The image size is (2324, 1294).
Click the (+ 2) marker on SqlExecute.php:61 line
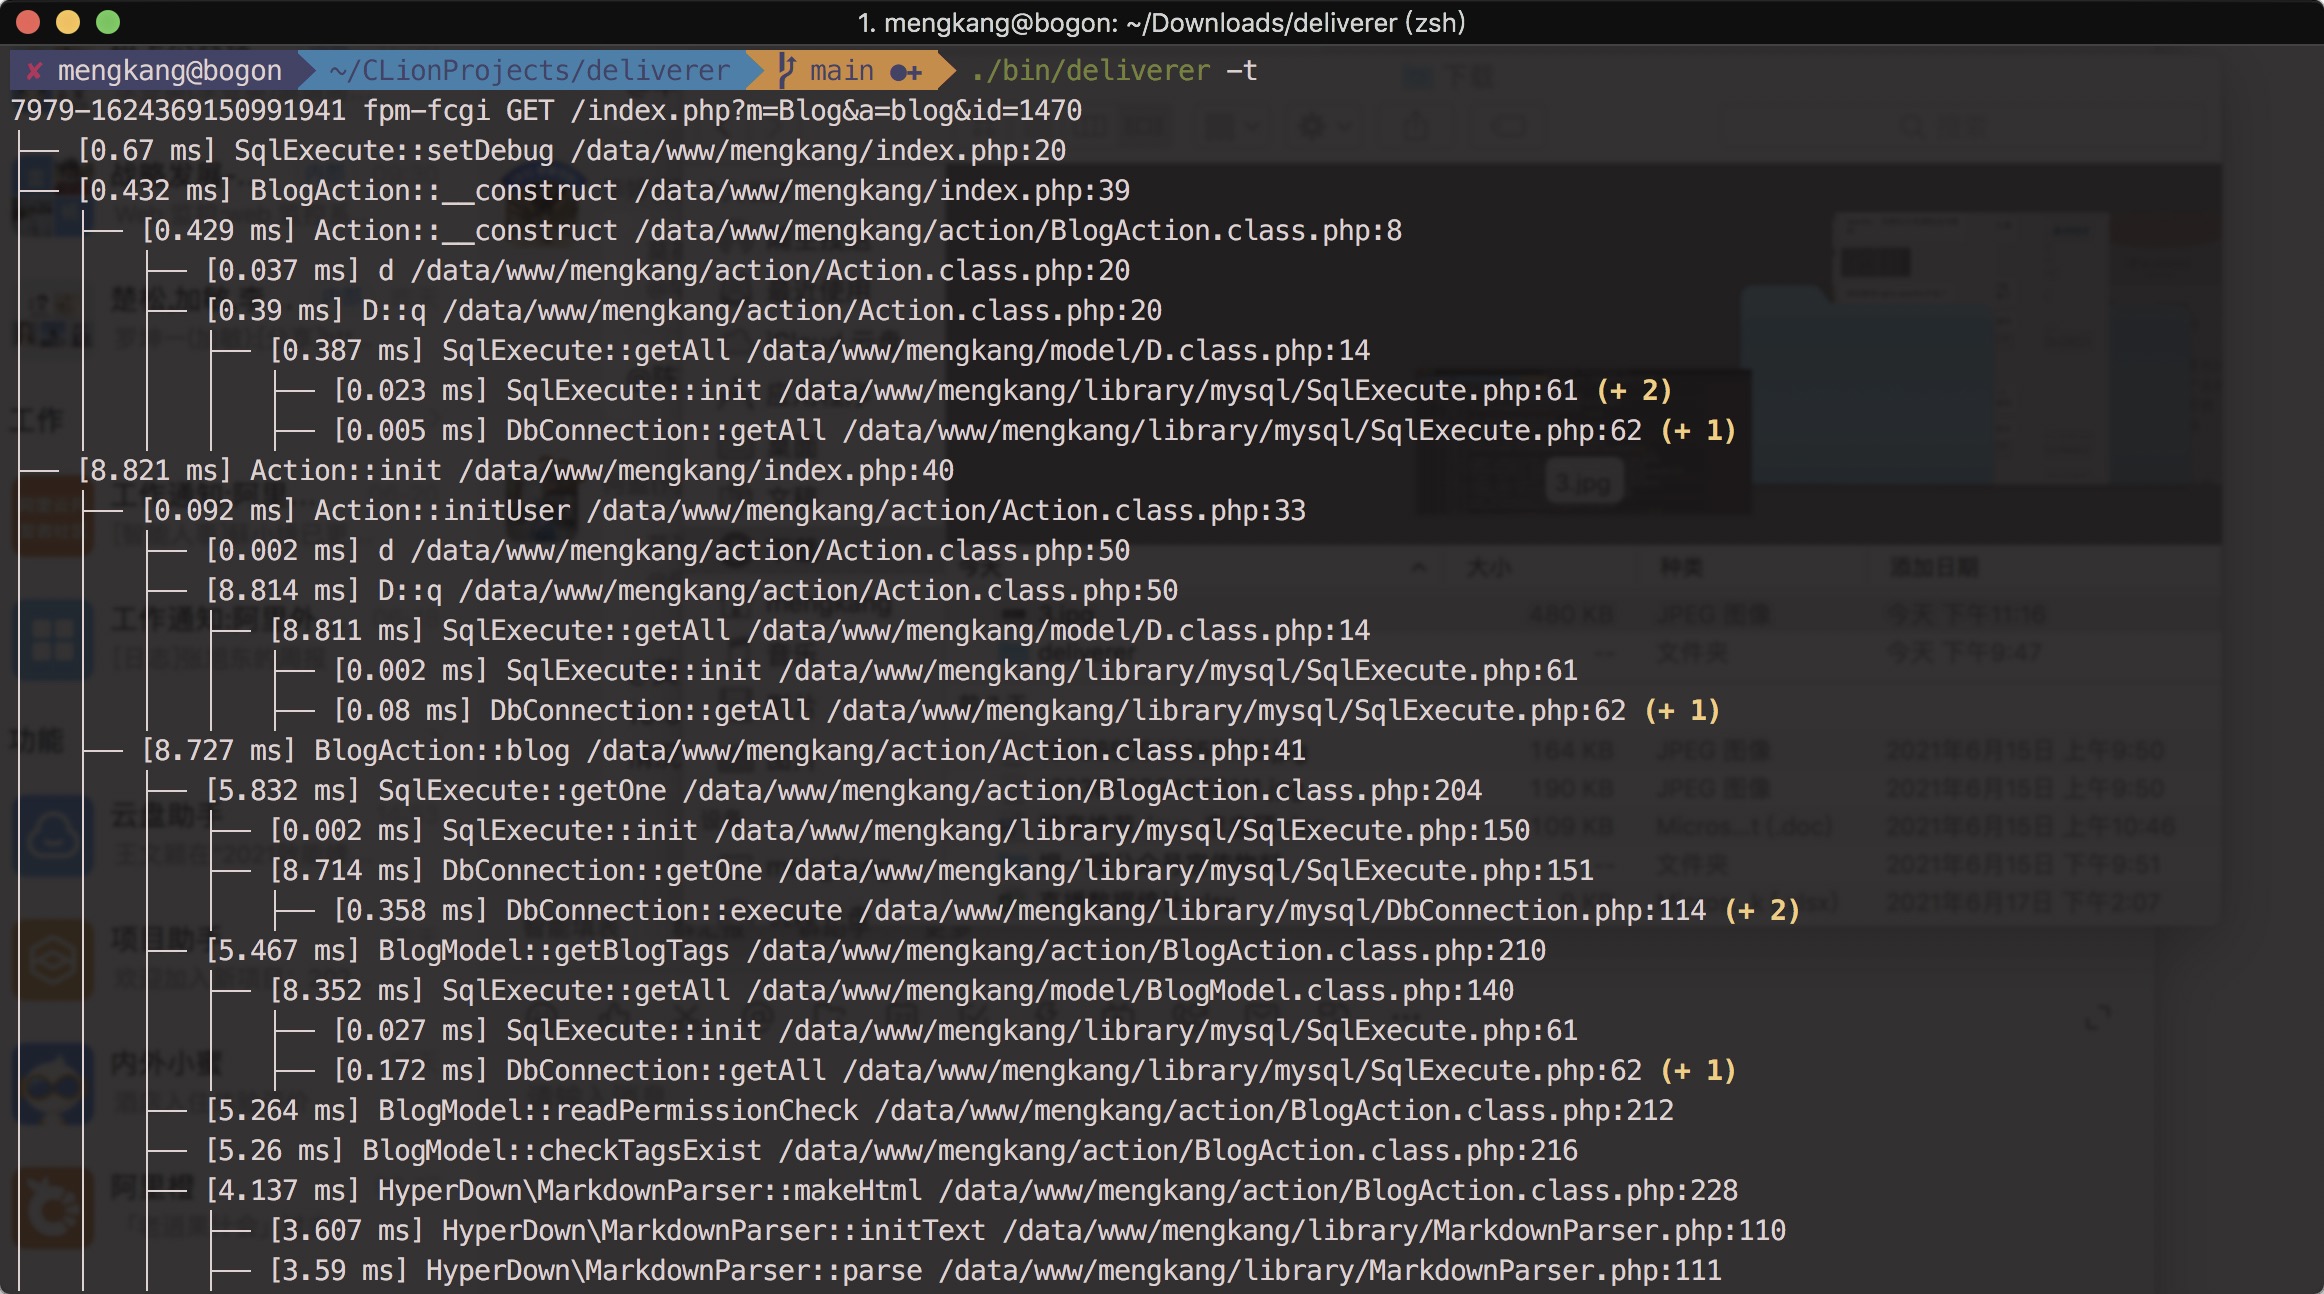(x=1634, y=391)
